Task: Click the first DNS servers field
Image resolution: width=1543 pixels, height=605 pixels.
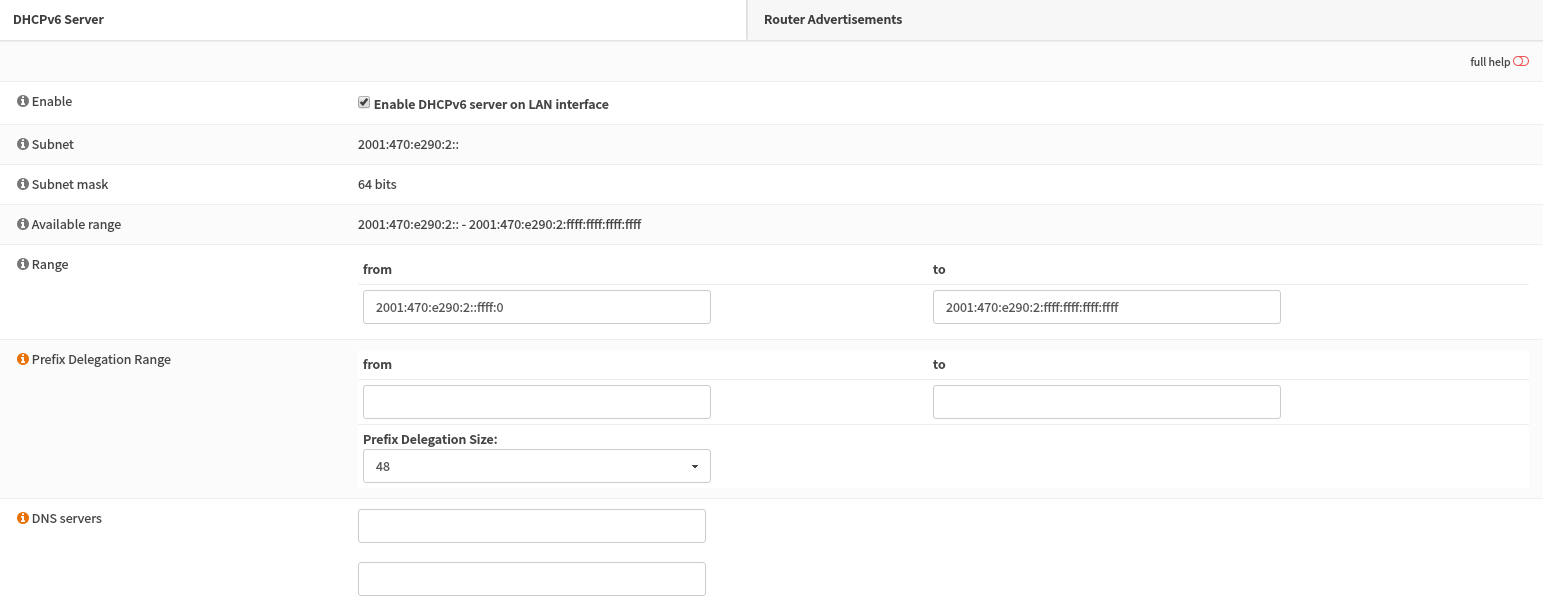Action: click(x=531, y=526)
